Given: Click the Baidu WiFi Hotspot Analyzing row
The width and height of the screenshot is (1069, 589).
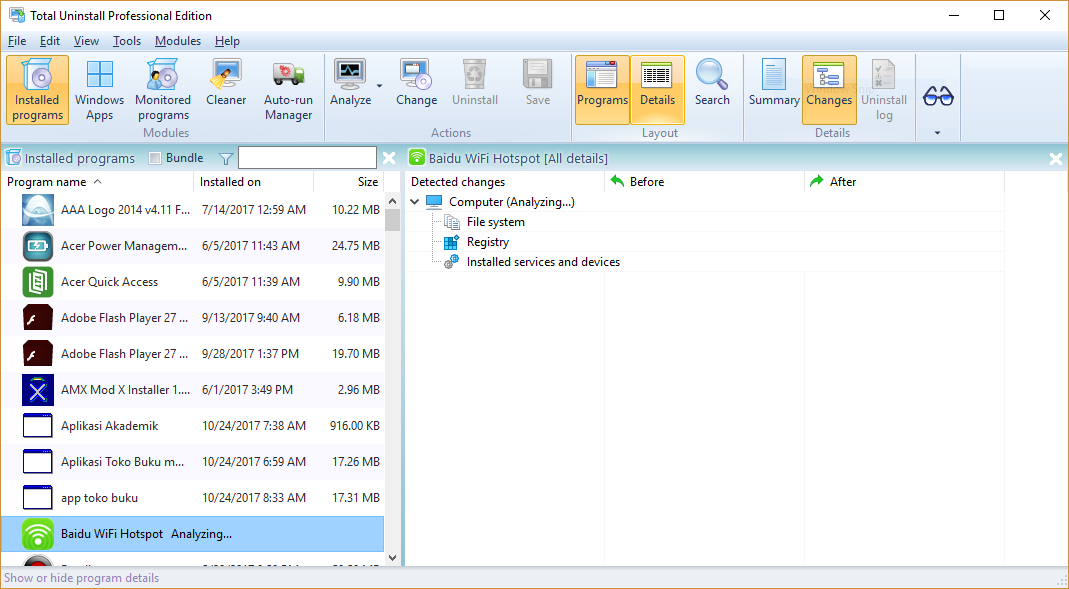Looking at the screenshot, I should (192, 534).
